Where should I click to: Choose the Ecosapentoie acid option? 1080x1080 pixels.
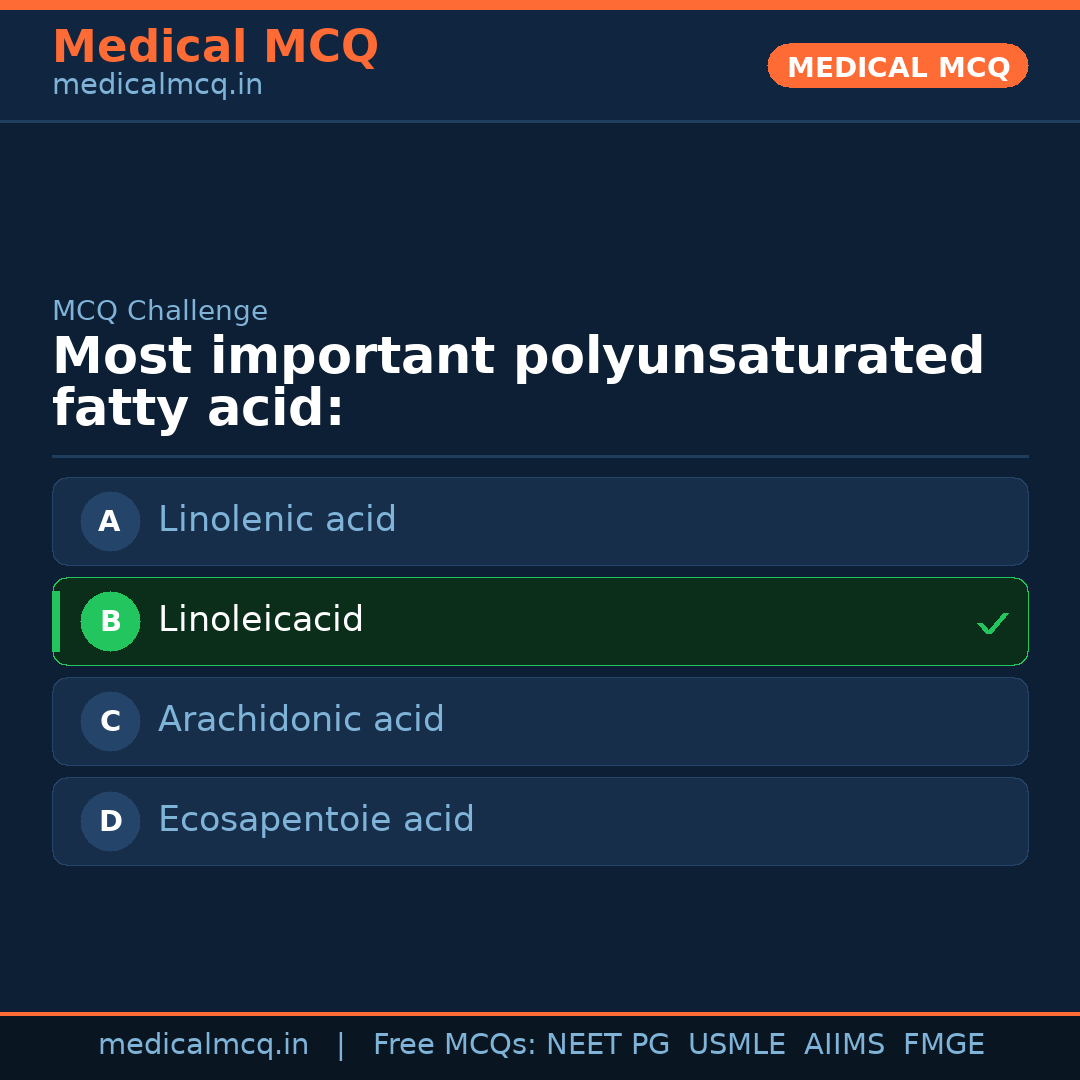(316, 820)
